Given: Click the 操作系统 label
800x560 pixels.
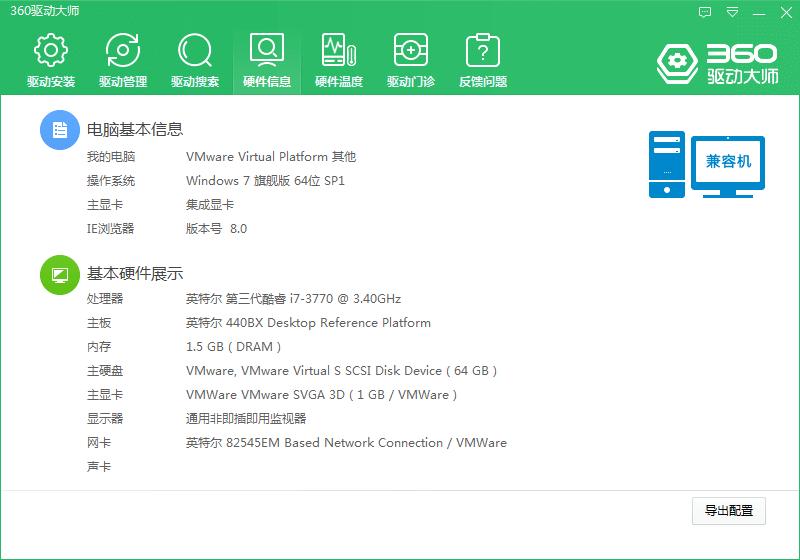Looking at the screenshot, I should coord(111,181).
